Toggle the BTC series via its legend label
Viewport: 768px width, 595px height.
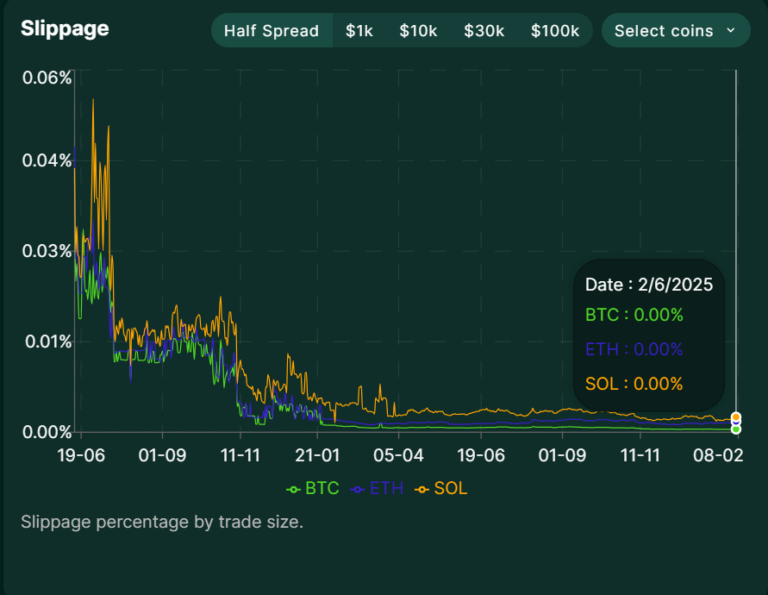322,489
